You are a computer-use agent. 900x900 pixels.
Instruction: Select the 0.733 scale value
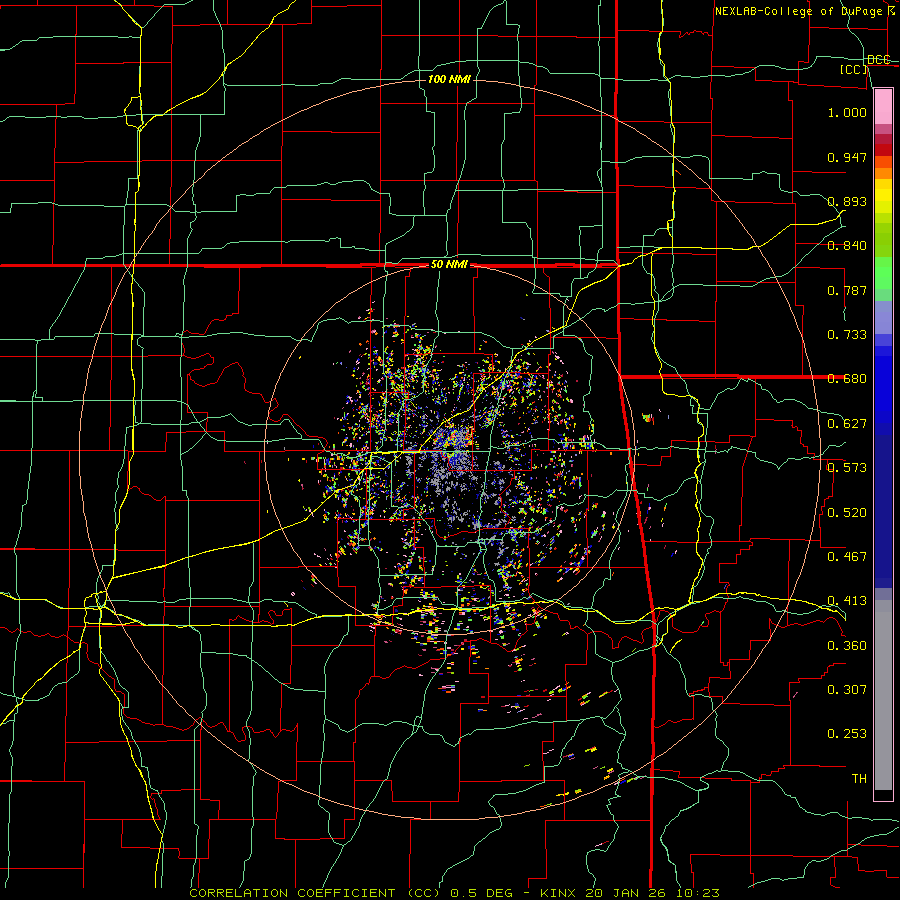coord(847,334)
